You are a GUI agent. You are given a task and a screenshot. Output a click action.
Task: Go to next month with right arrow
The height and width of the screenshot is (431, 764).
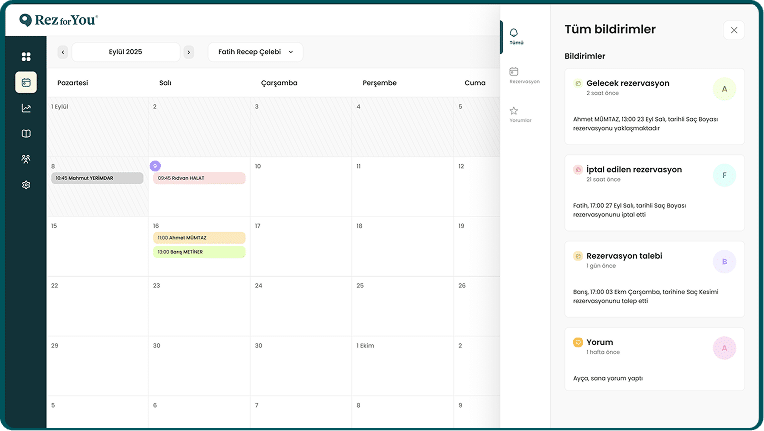[x=188, y=52]
